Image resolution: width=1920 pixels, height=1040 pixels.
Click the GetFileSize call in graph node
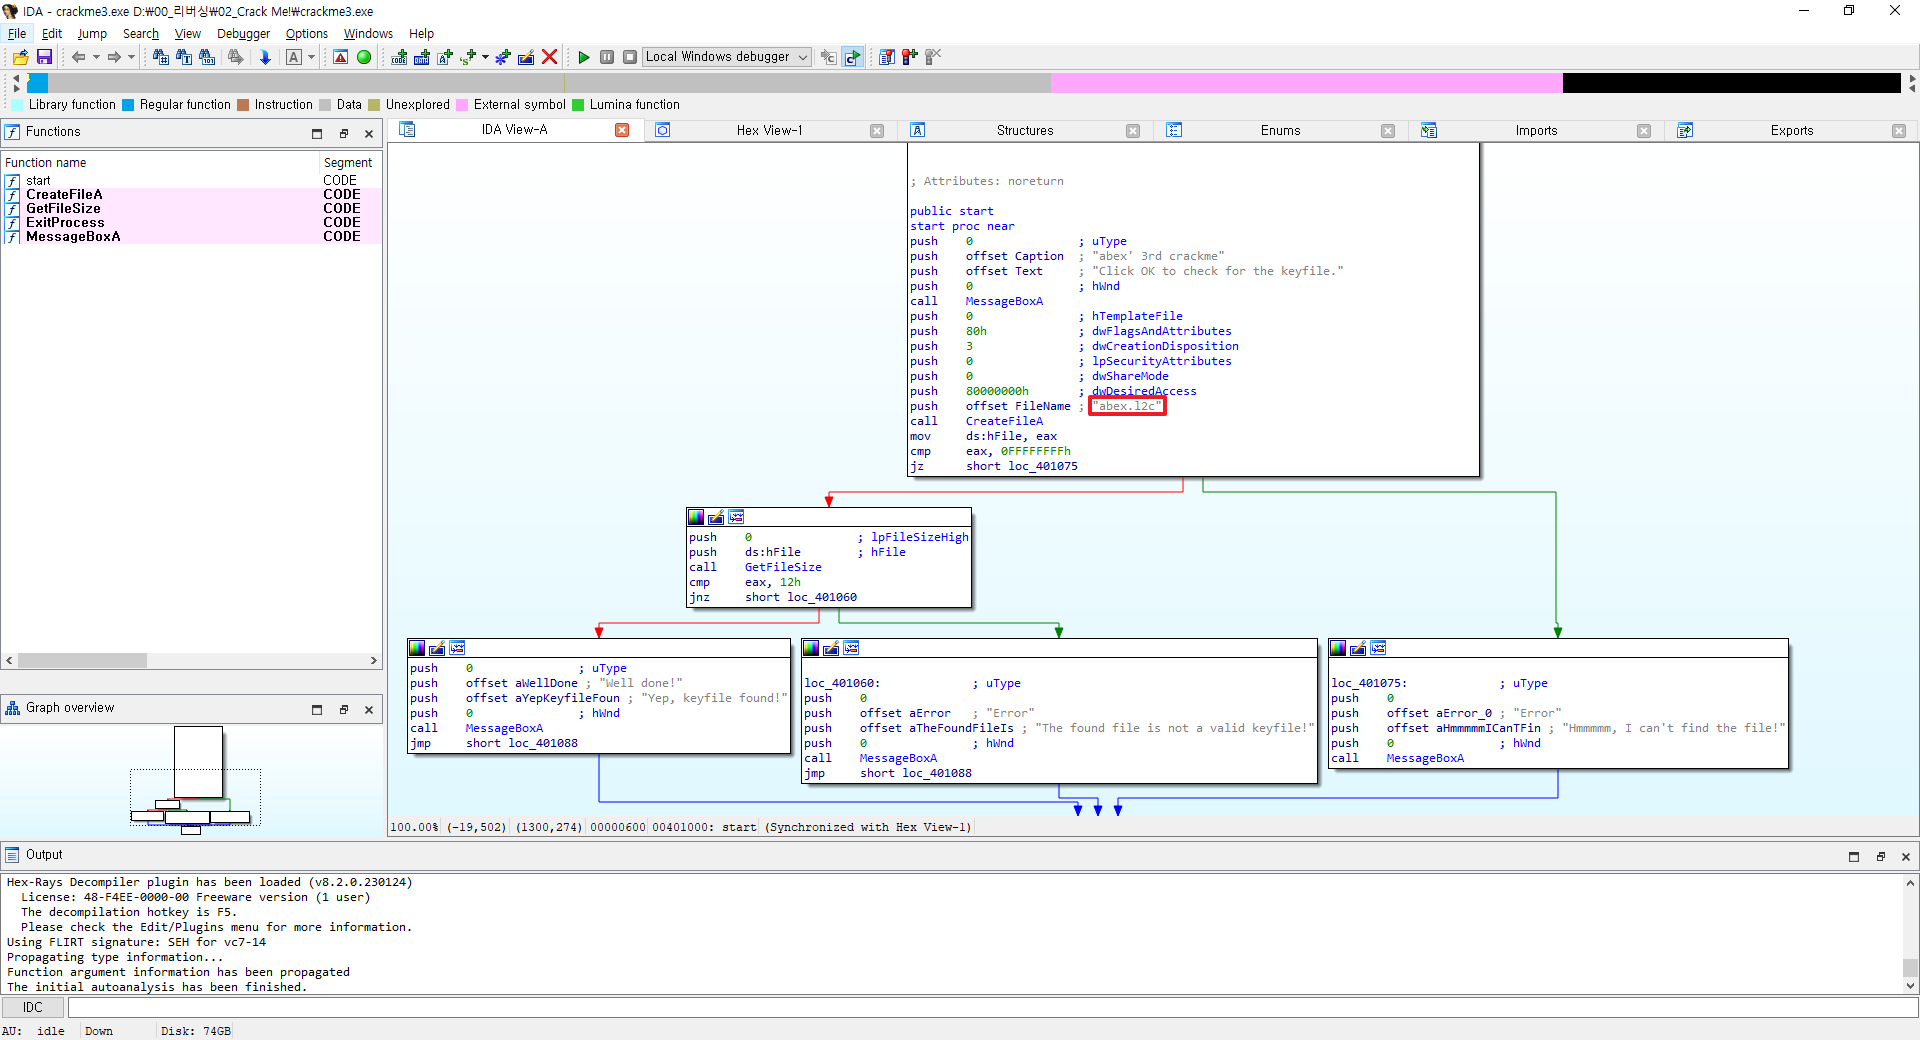click(783, 567)
